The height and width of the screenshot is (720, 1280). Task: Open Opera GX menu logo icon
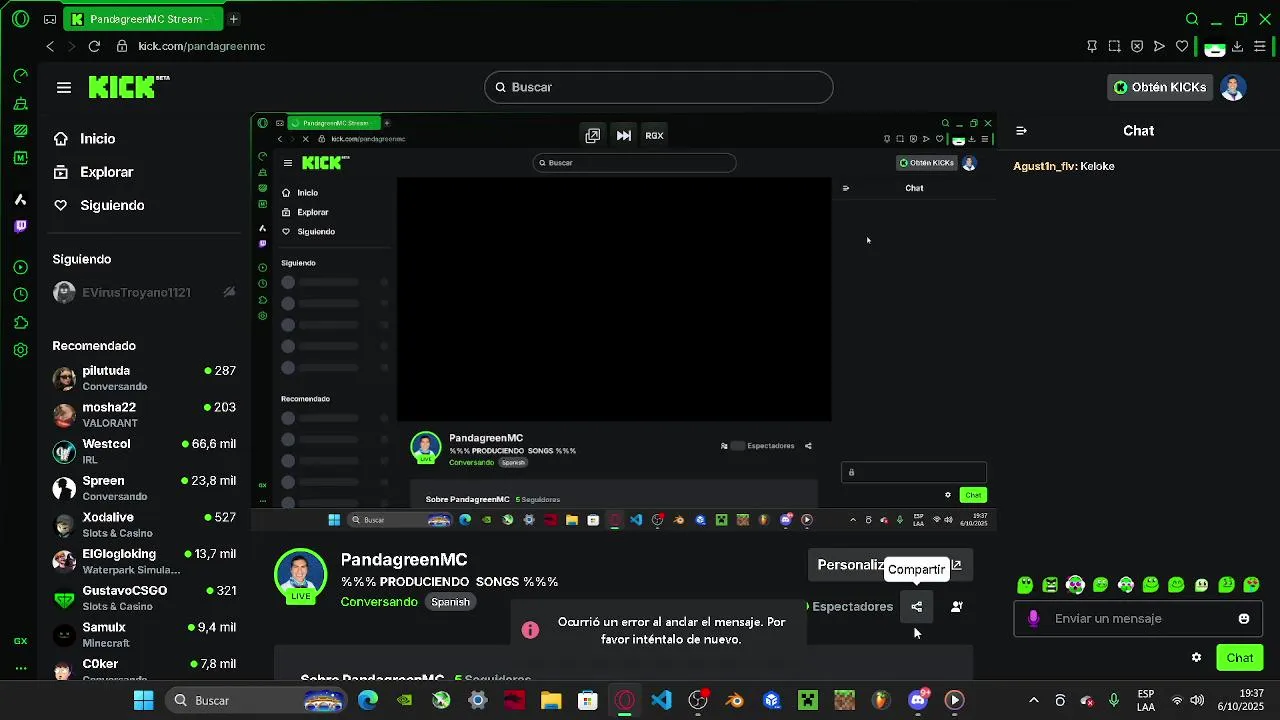[x=20, y=18]
